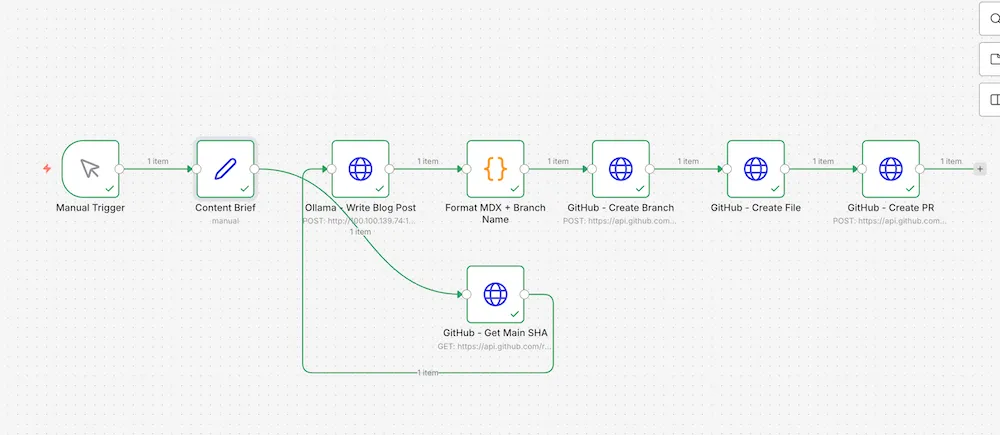1000x435 pixels.
Task: Open the Content Brief pencil icon node
Action: pyautogui.click(x=225, y=169)
